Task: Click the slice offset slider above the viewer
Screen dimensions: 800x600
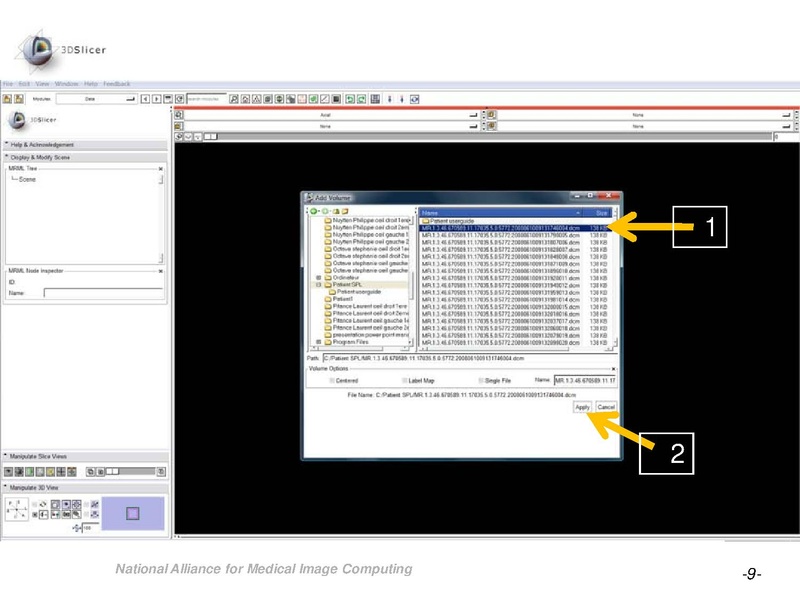Action: coord(489,137)
